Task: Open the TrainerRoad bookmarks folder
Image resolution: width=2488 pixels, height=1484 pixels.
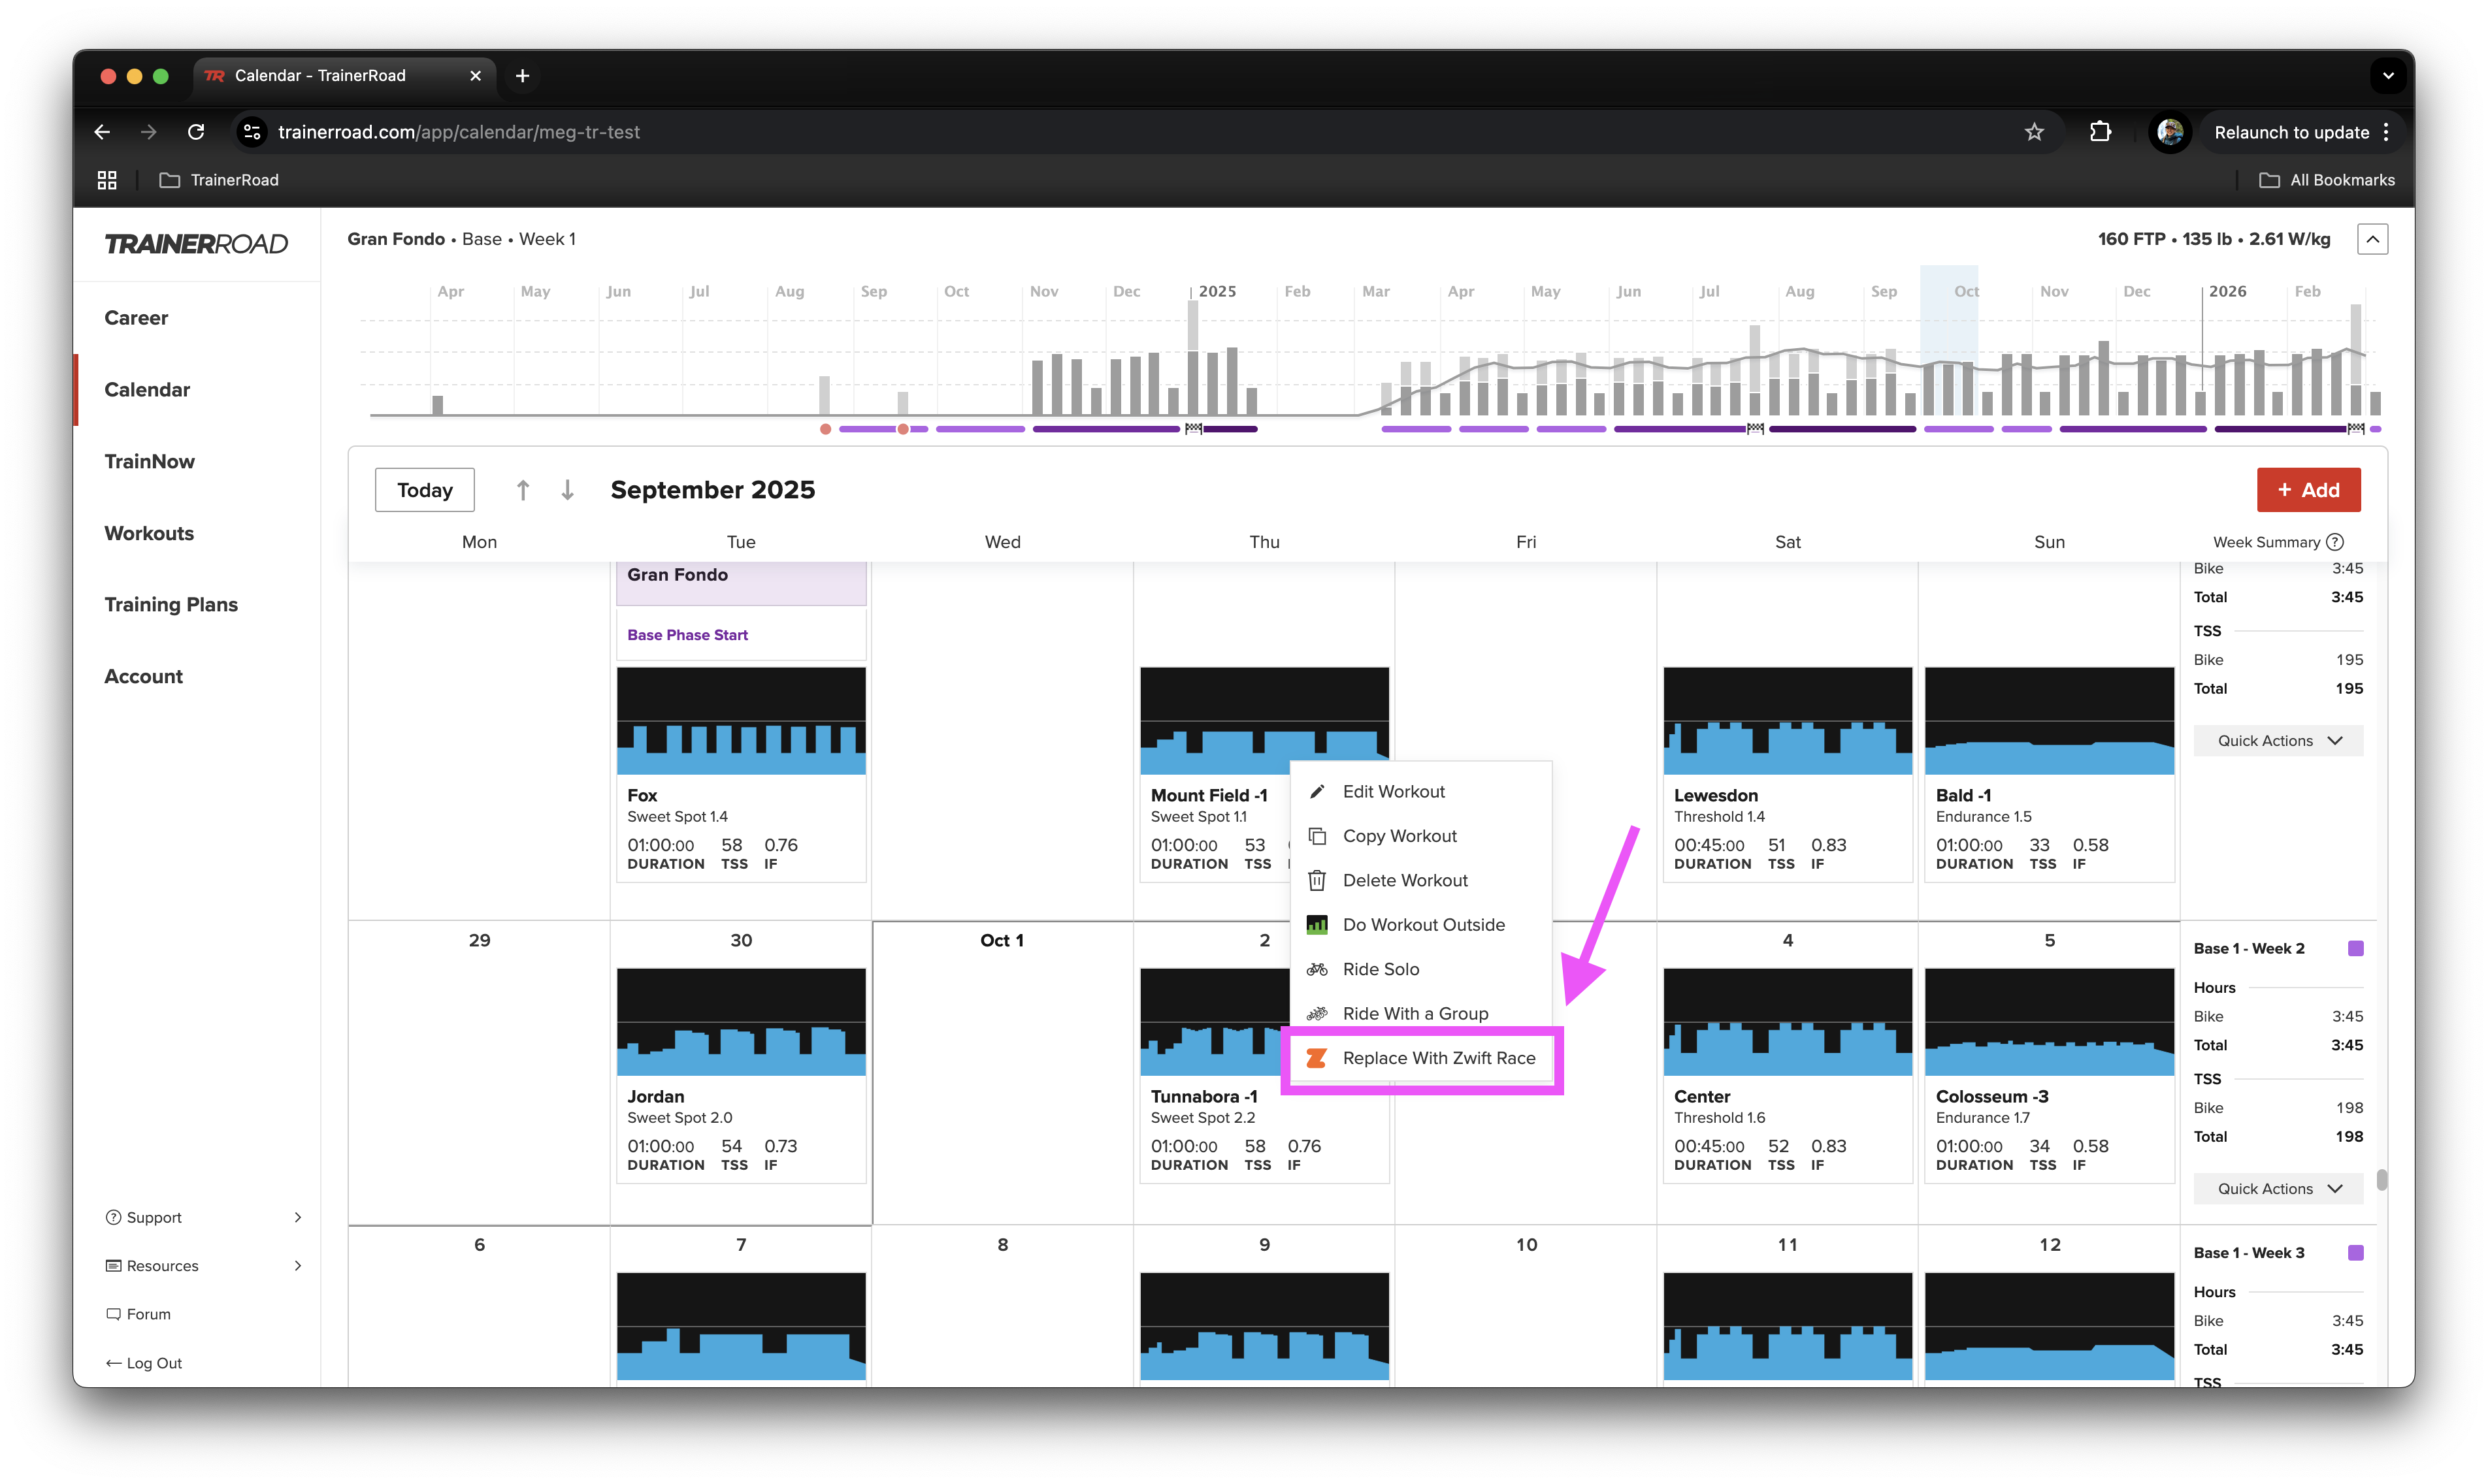Action: pyautogui.click(x=219, y=180)
